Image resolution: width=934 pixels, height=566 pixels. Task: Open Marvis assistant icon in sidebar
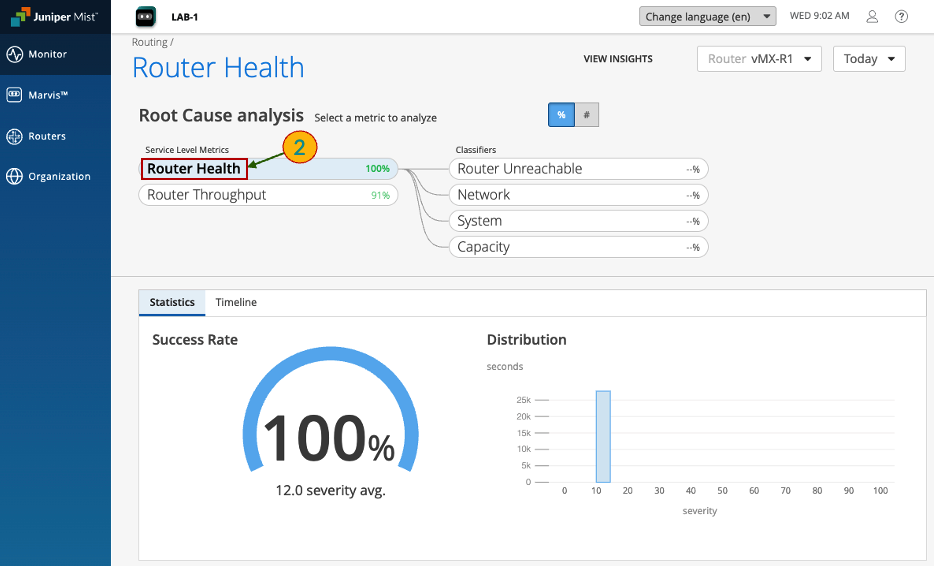tap(14, 95)
